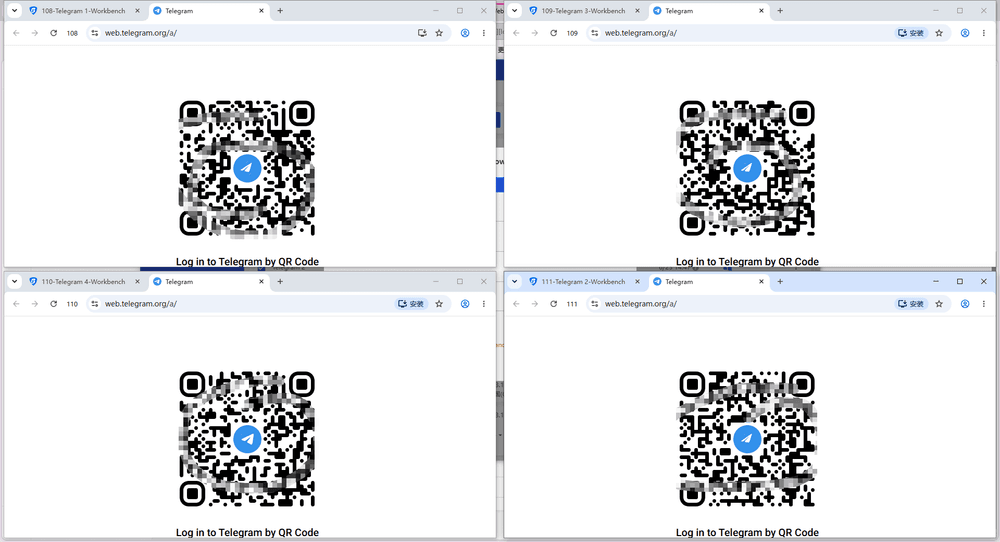
Task: Click 'Log in to Telegram by QR Code' in 108 window
Action: click(x=247, y=261)
